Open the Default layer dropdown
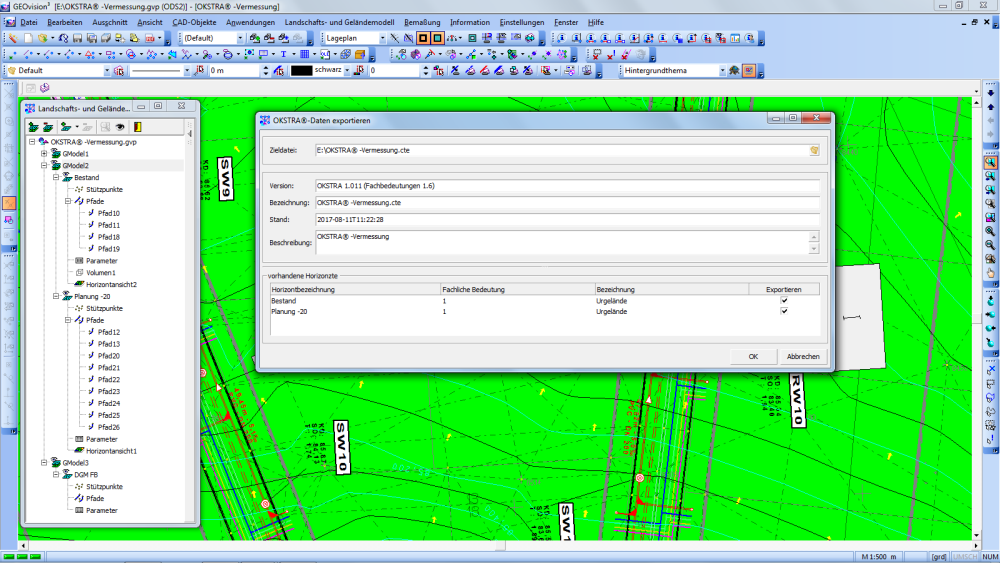The width and height of the screenshot is (1000, 563). [107, 71]
